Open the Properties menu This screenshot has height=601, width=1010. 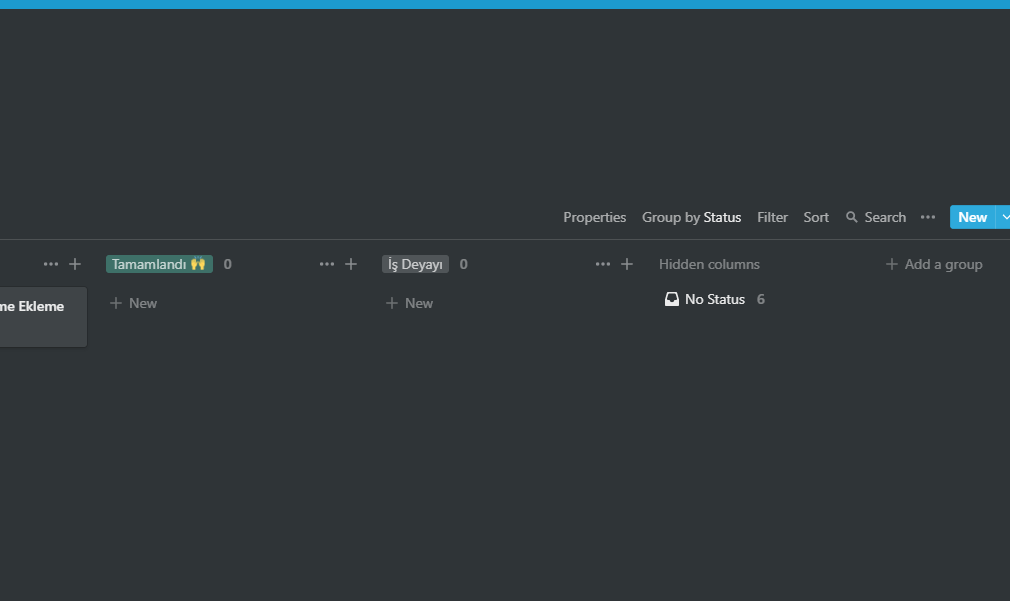594,217
